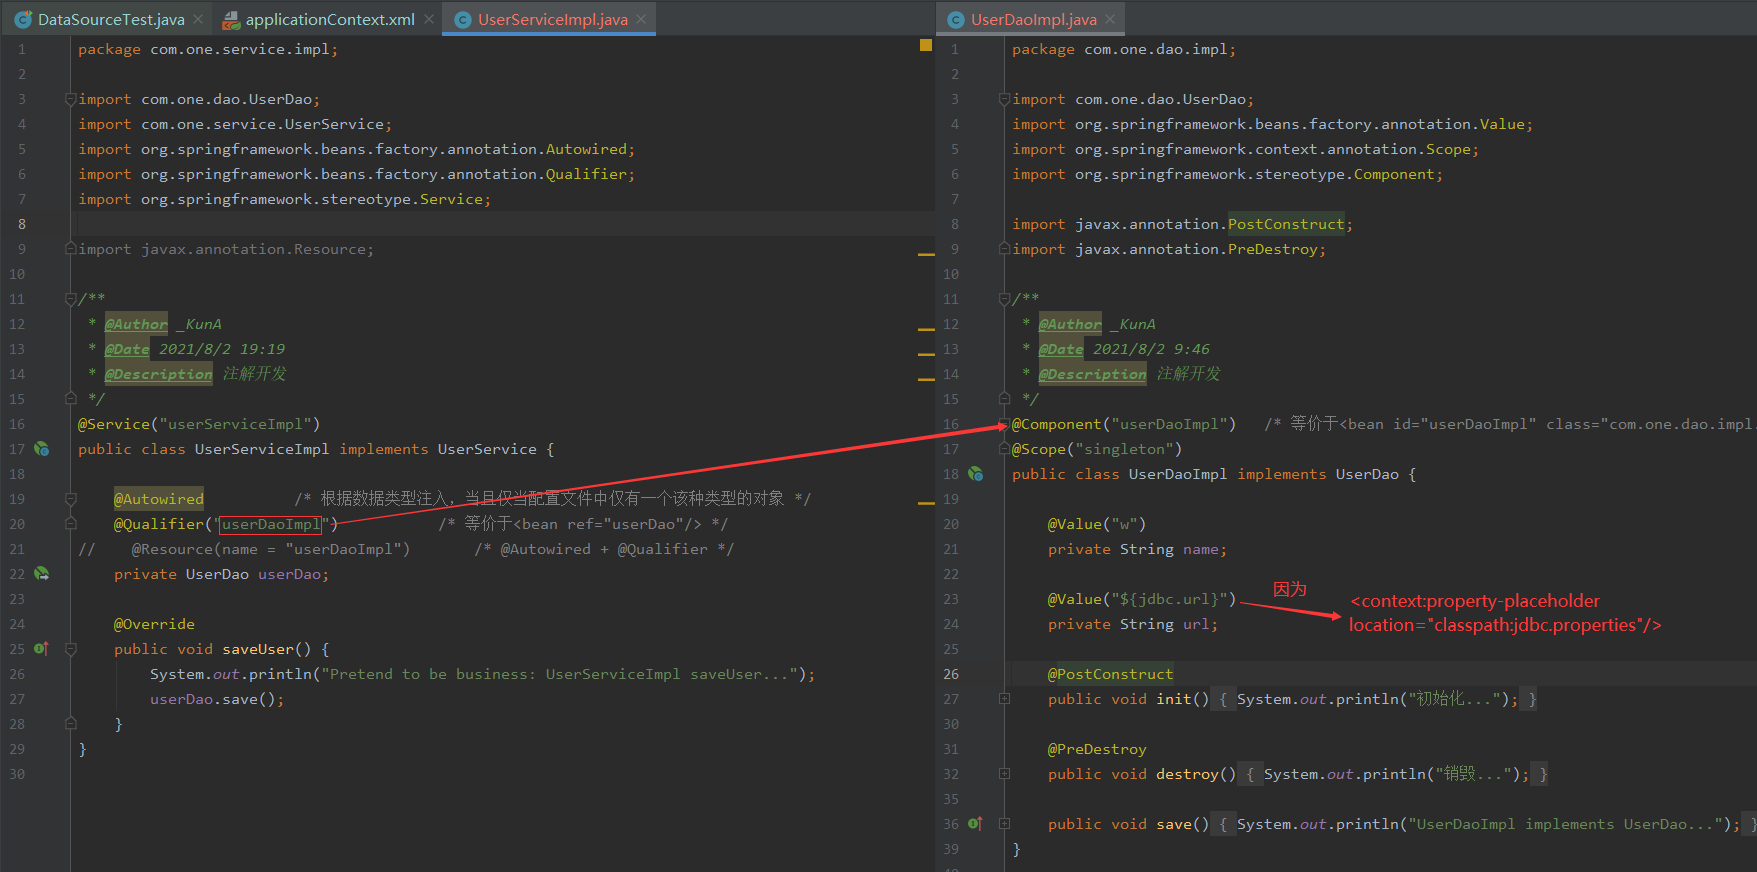1757x872 pixels.
Task: Click the fold marker beside @Autowired line
Action: [71, 499]
